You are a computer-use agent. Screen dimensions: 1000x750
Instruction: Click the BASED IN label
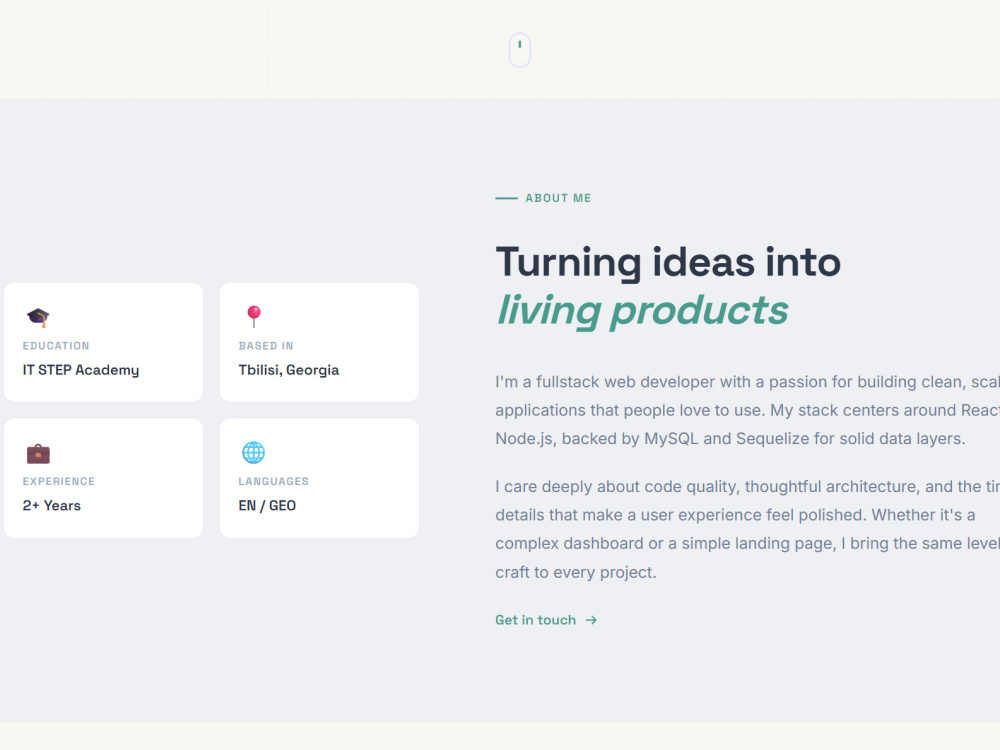click(x=266, y=346)
